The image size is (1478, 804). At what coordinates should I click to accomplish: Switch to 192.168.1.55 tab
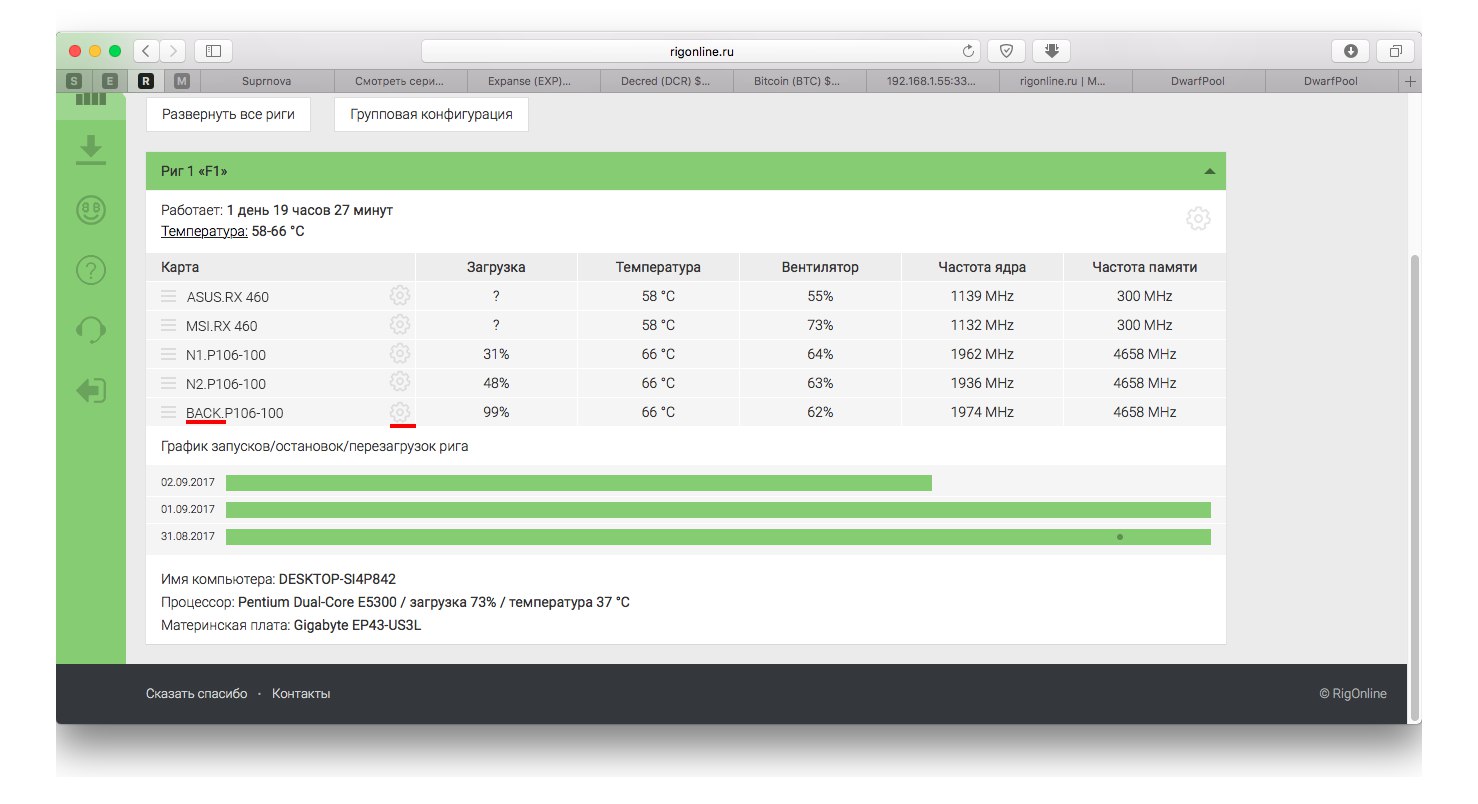click(932, 82)
